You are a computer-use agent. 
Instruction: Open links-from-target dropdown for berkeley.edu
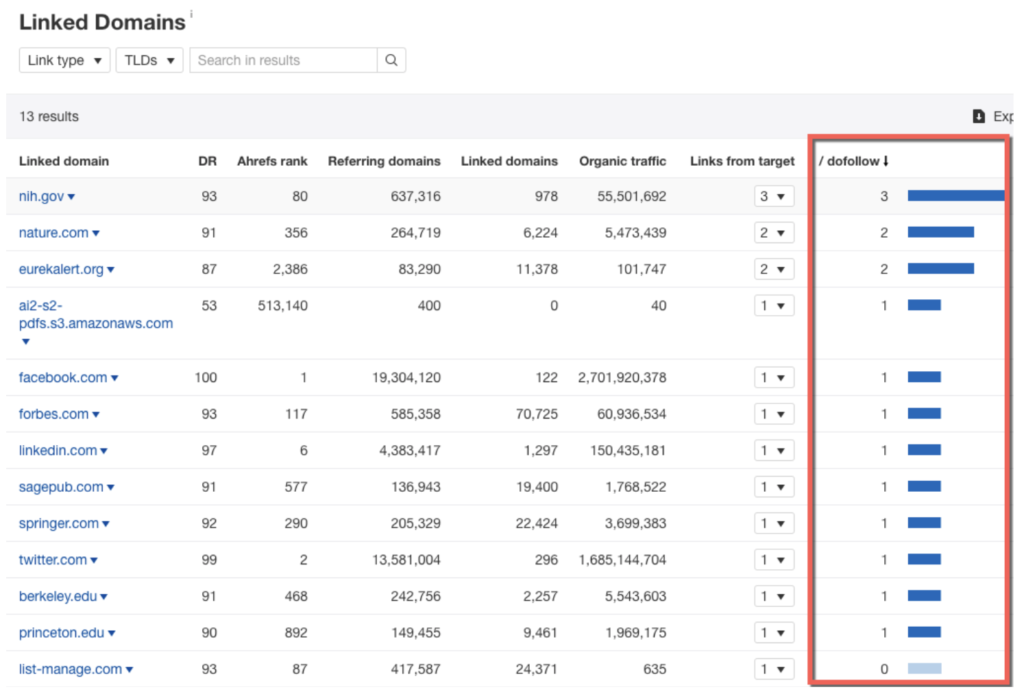774,597
